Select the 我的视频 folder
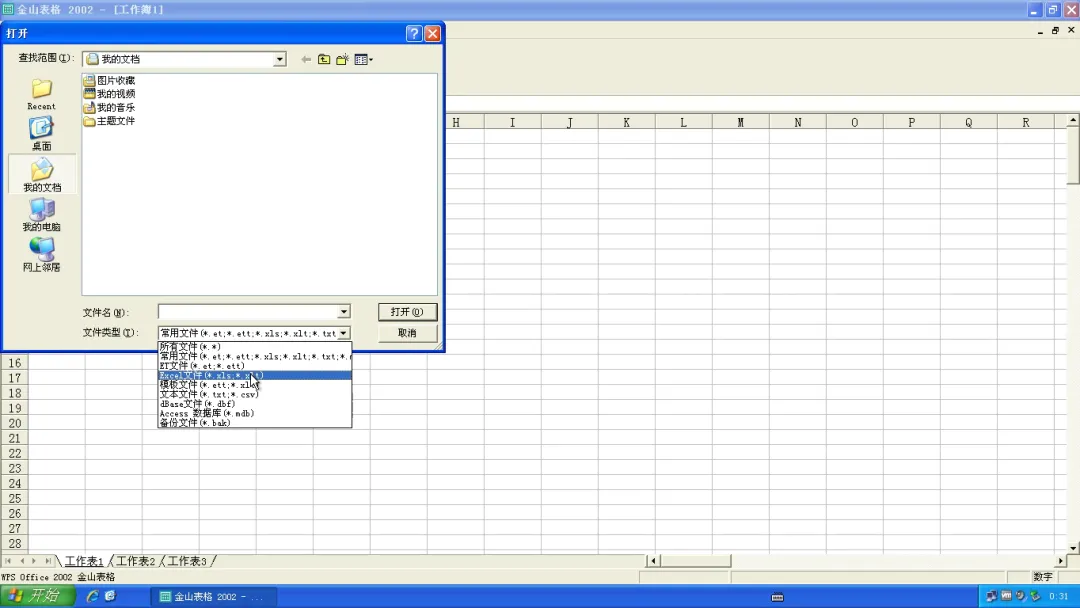The width and height of the screenshot is (1080, 608). (x=109, y=94)
